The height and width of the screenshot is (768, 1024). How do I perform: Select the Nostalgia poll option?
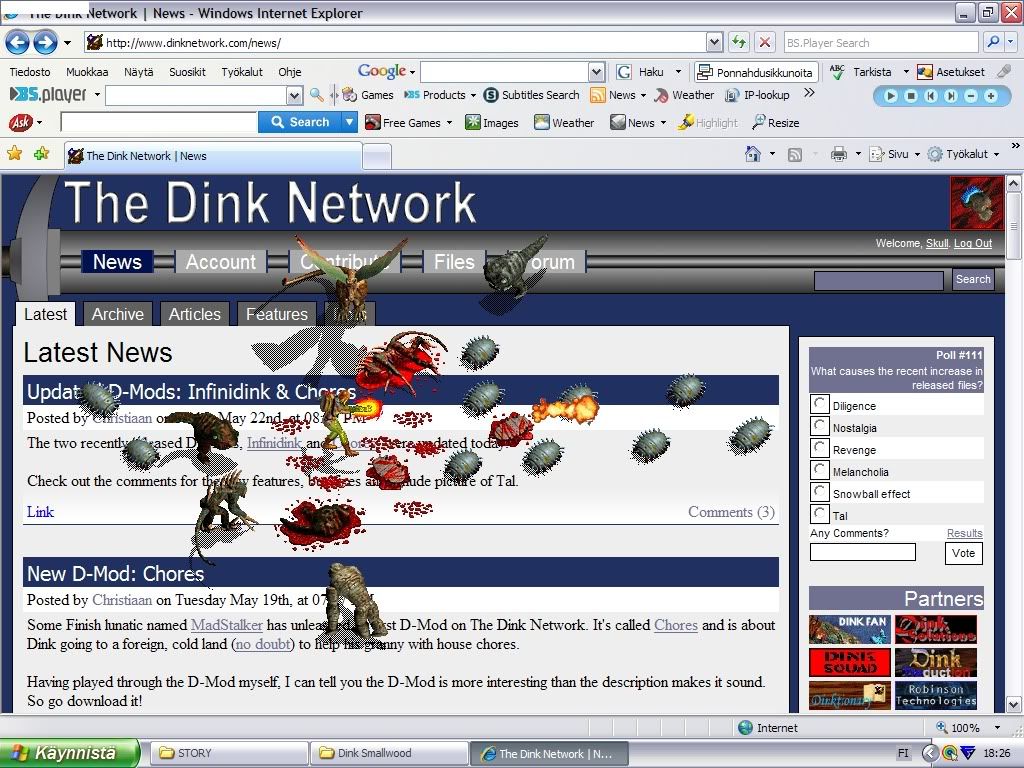tap(820, 426)
